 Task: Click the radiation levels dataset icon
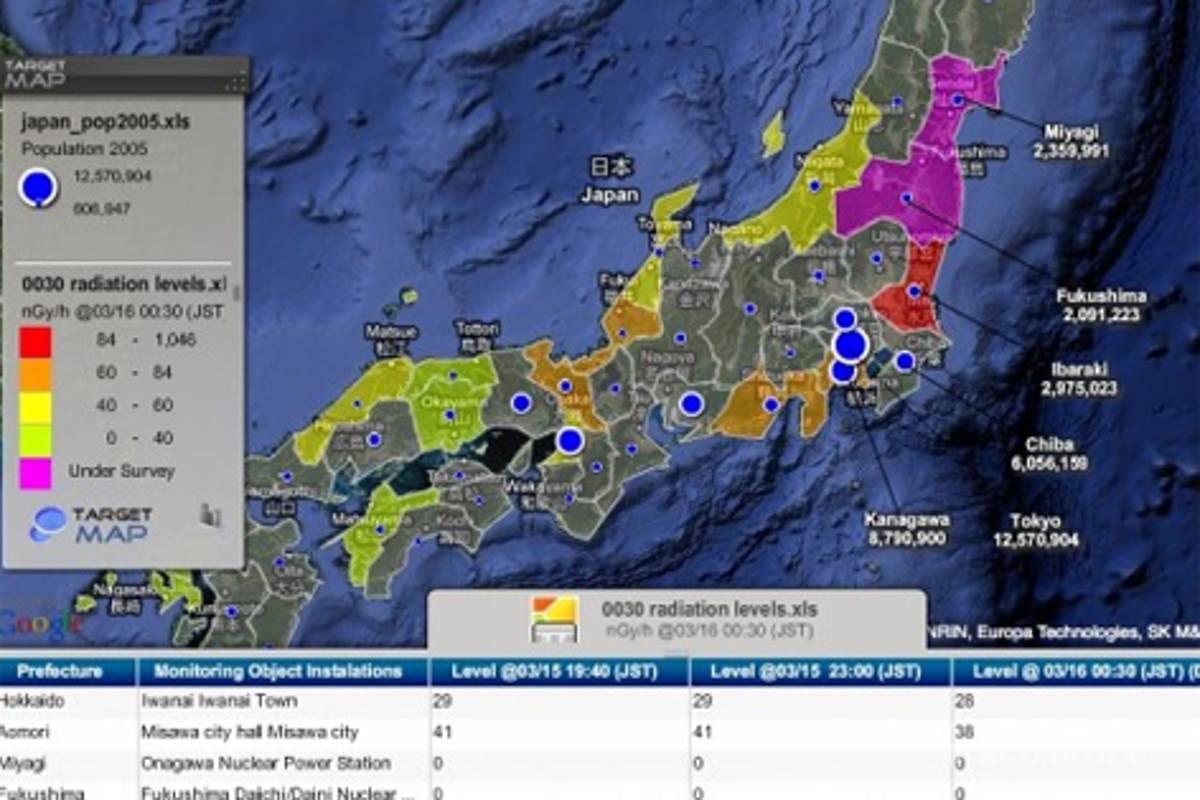pyautogui.click(x=555, y=619)
